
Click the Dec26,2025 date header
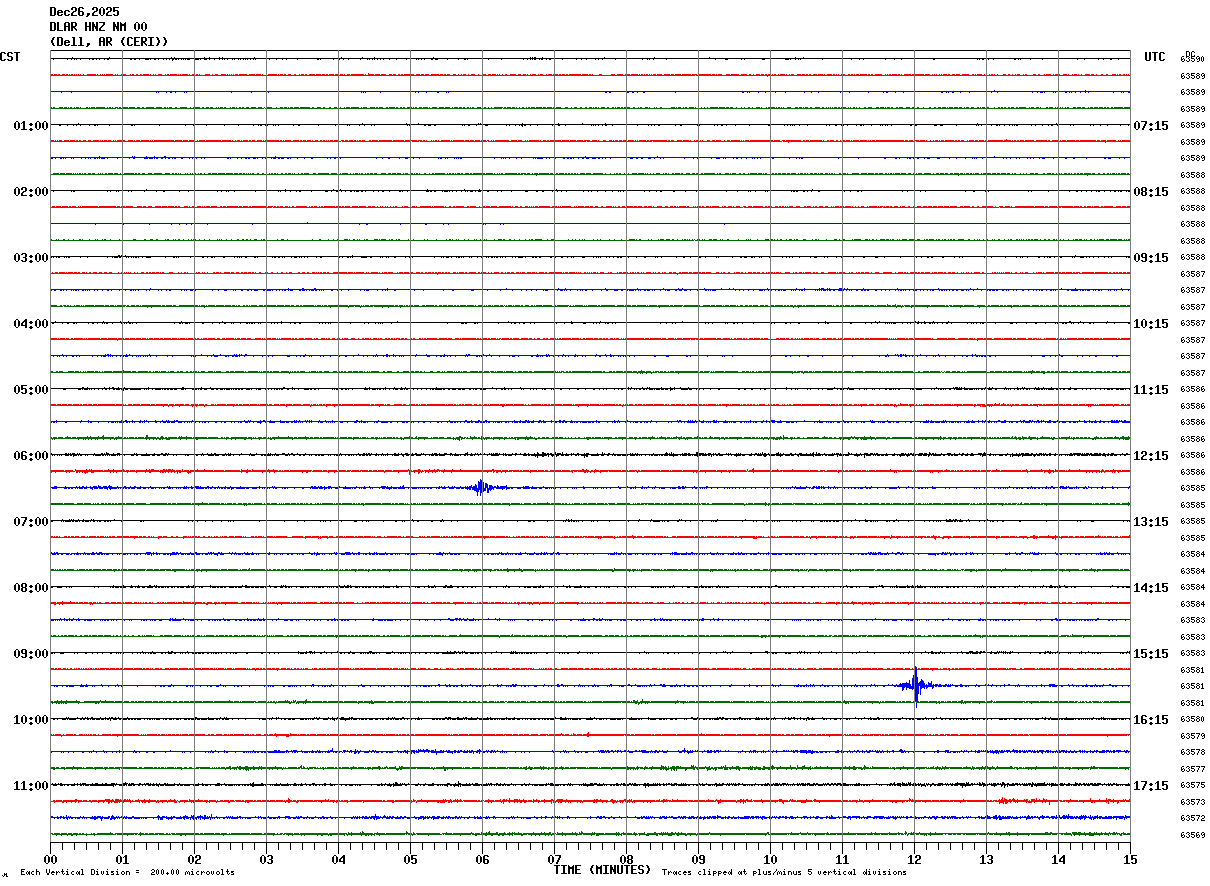pyautogui.click(x=84, y=12)
